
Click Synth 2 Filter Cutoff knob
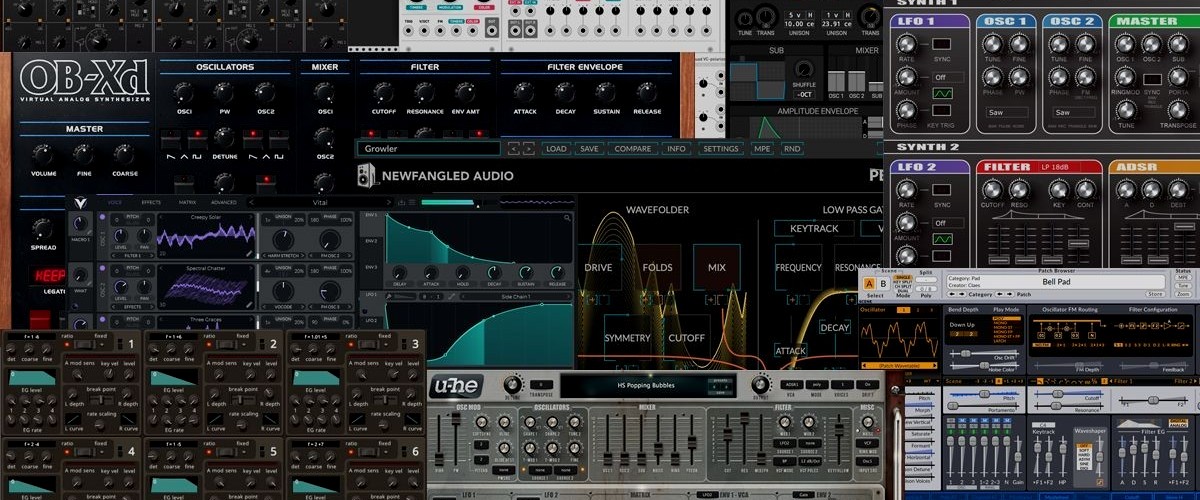pyautogui.click(x=993, y=191)
